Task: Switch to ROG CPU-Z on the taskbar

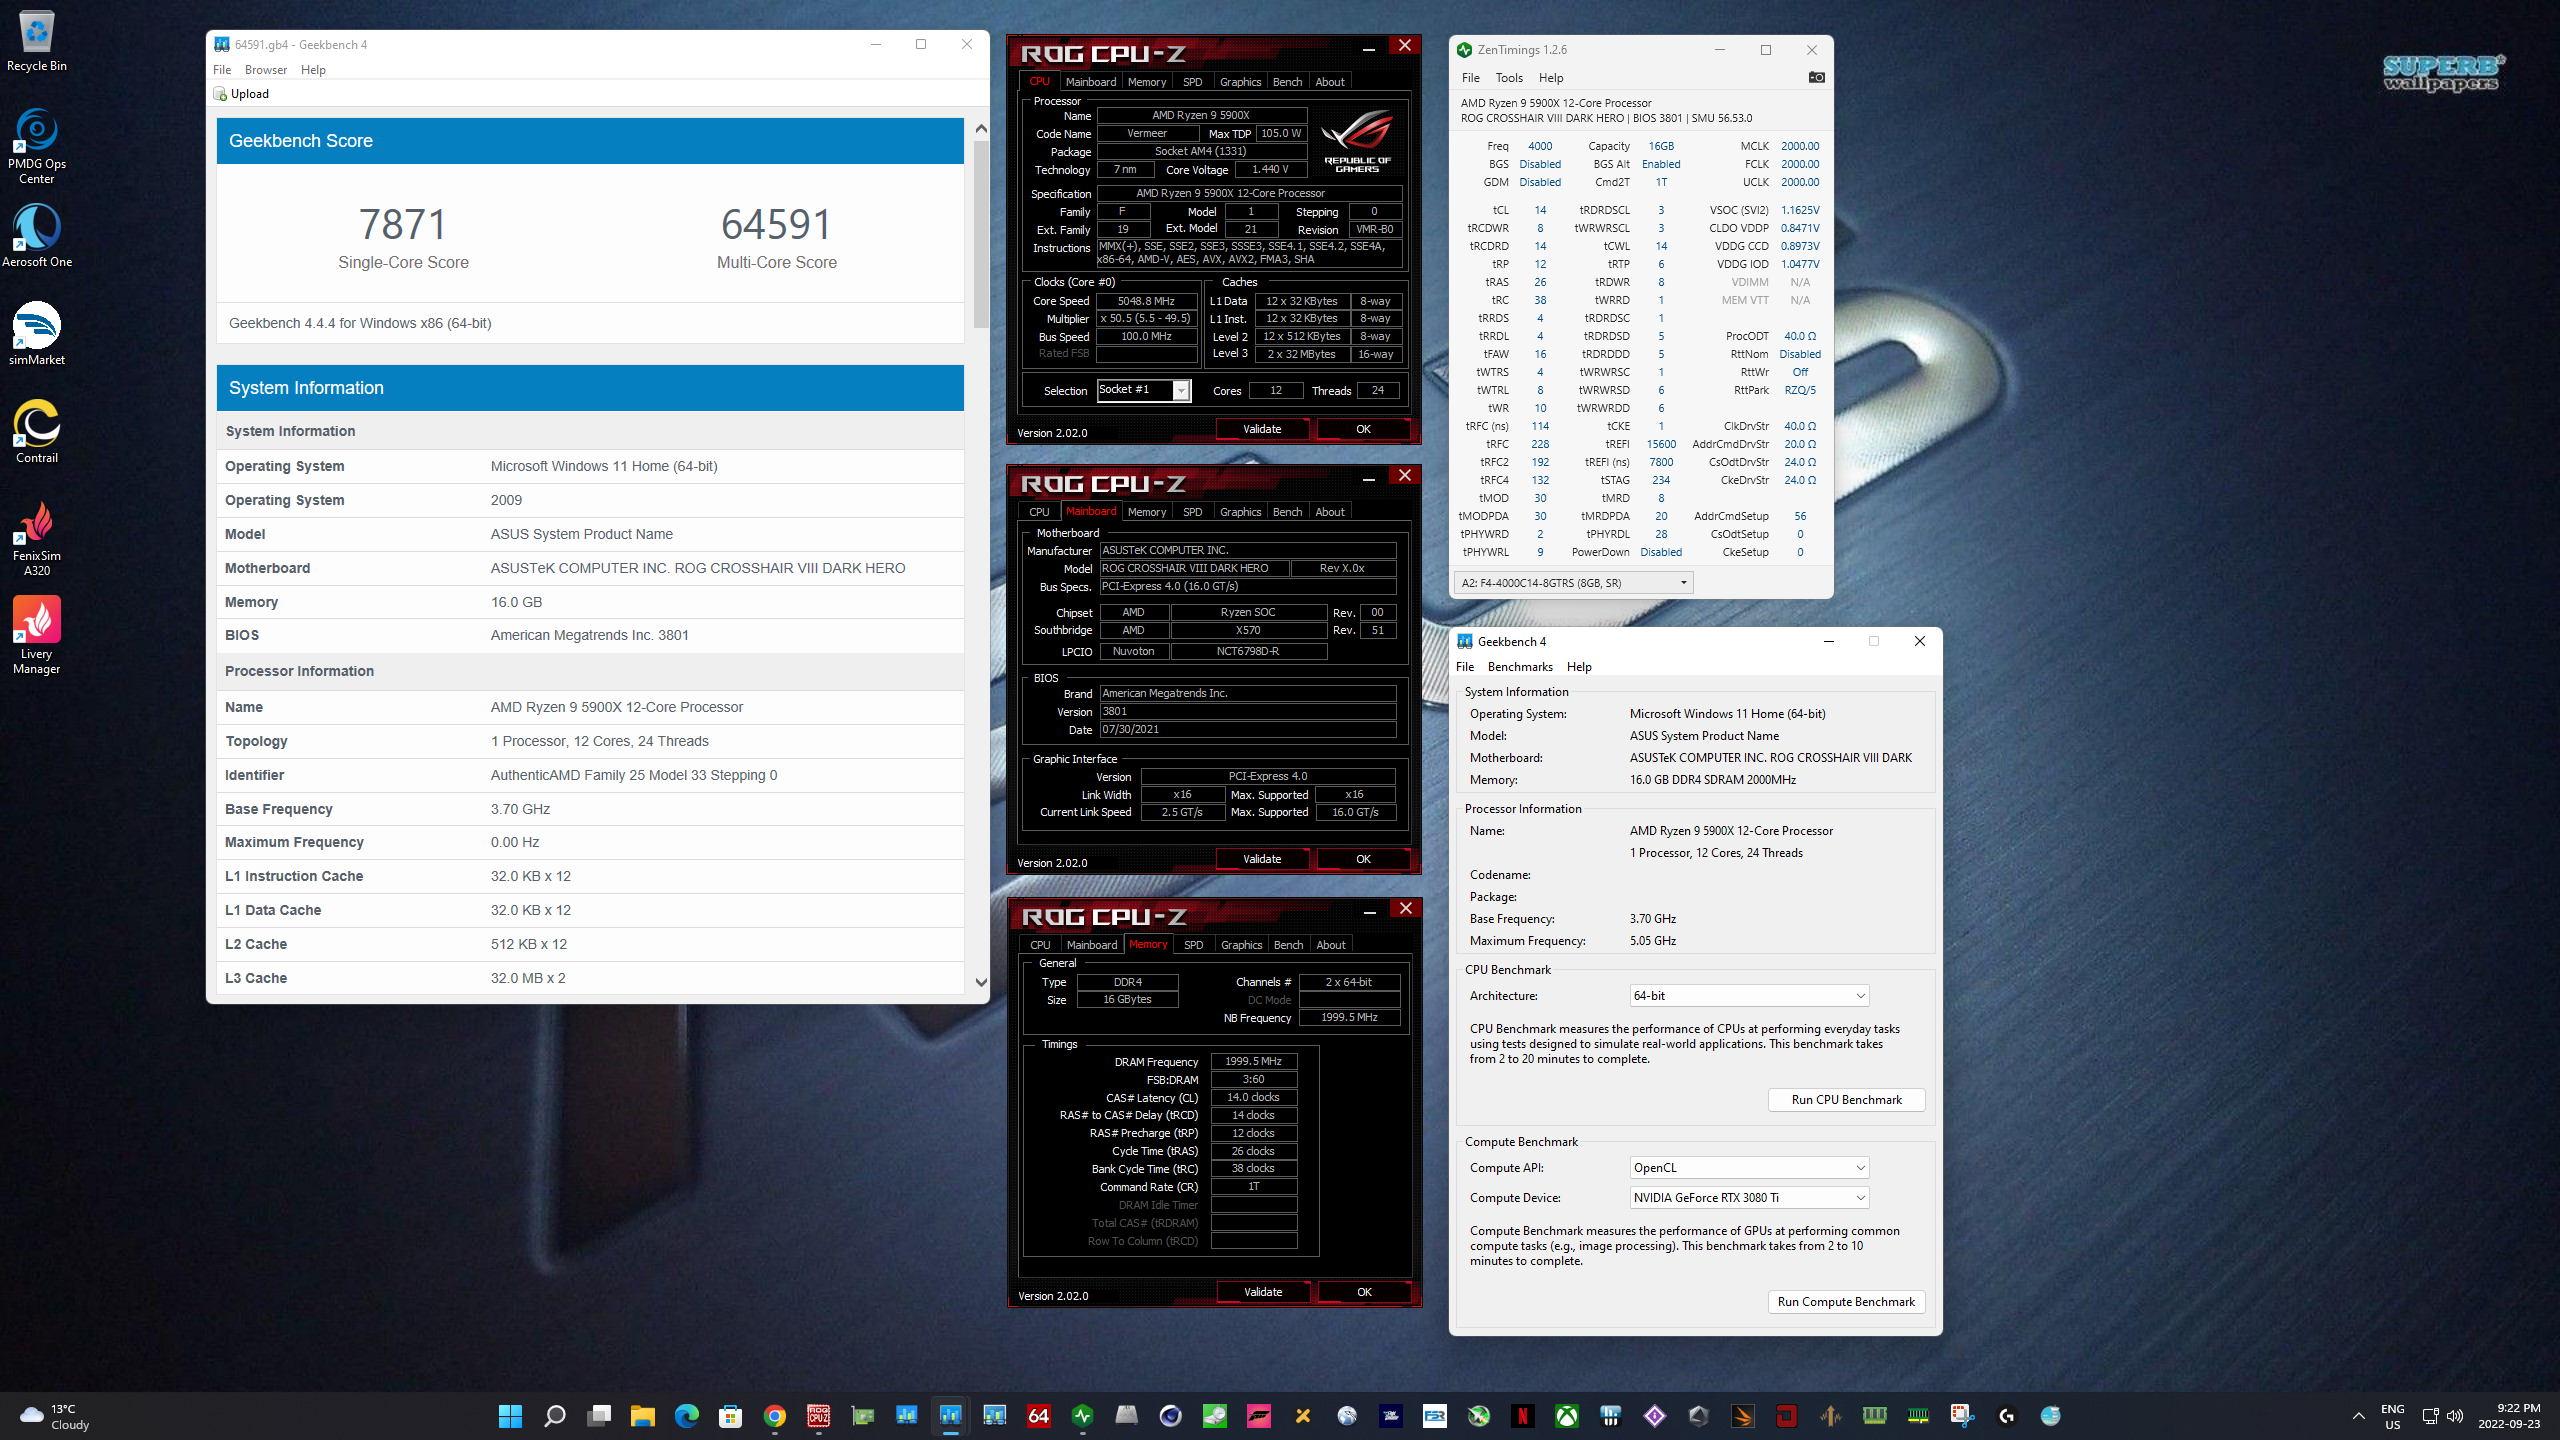Action: click(818, 1415)
